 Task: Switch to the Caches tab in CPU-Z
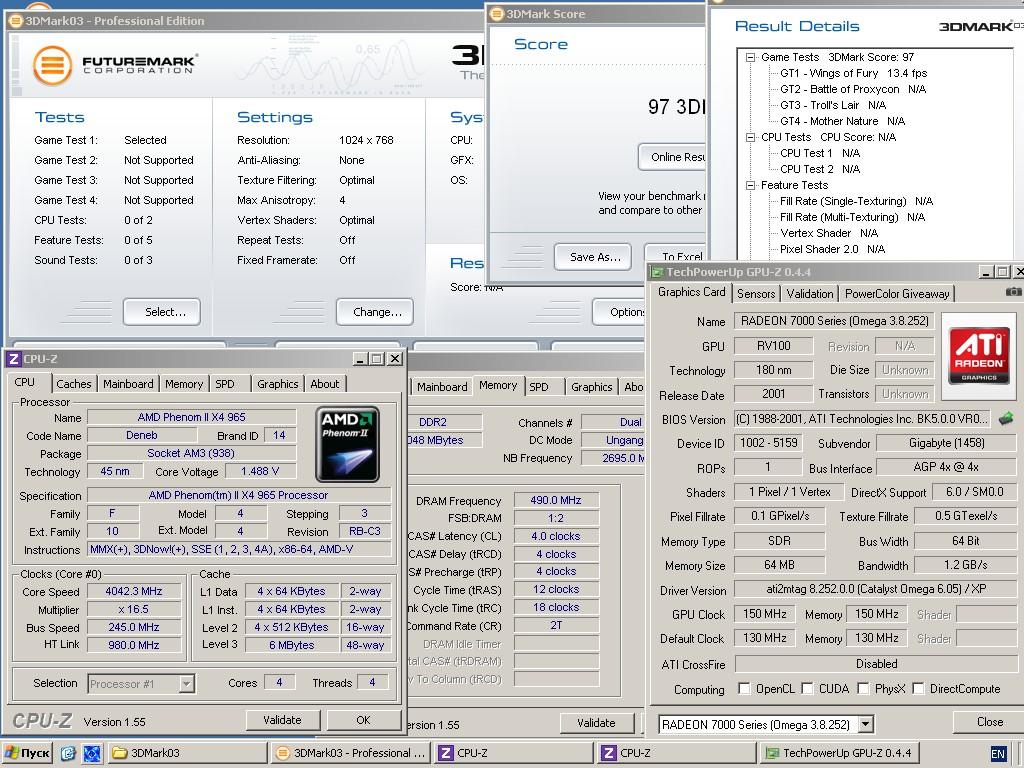(x=74, y=384)
